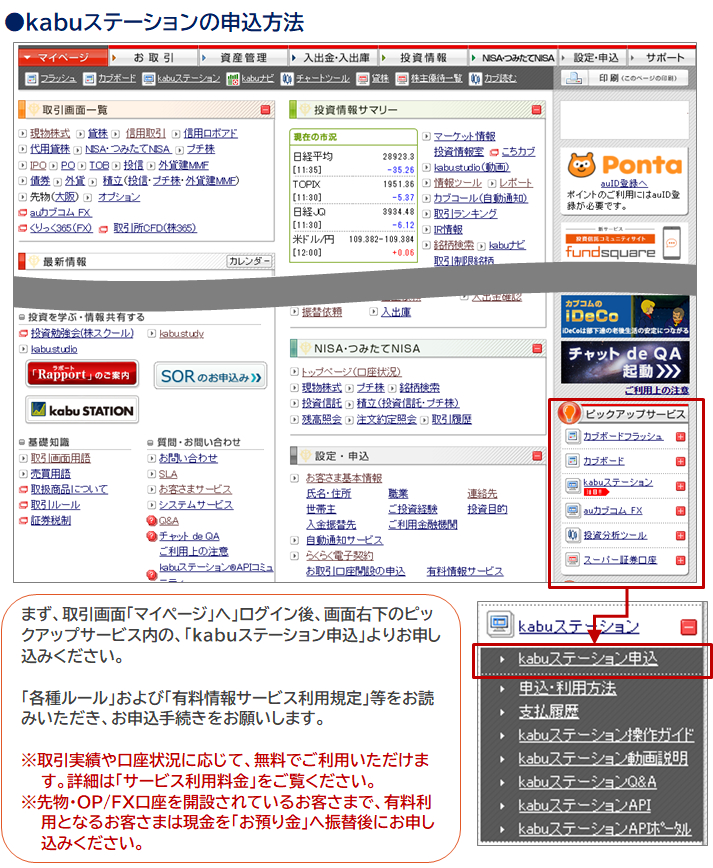This screenshot has height=868, width=713.
Task: Open the チャートツール toolbar icon
Action: [287, 79]
